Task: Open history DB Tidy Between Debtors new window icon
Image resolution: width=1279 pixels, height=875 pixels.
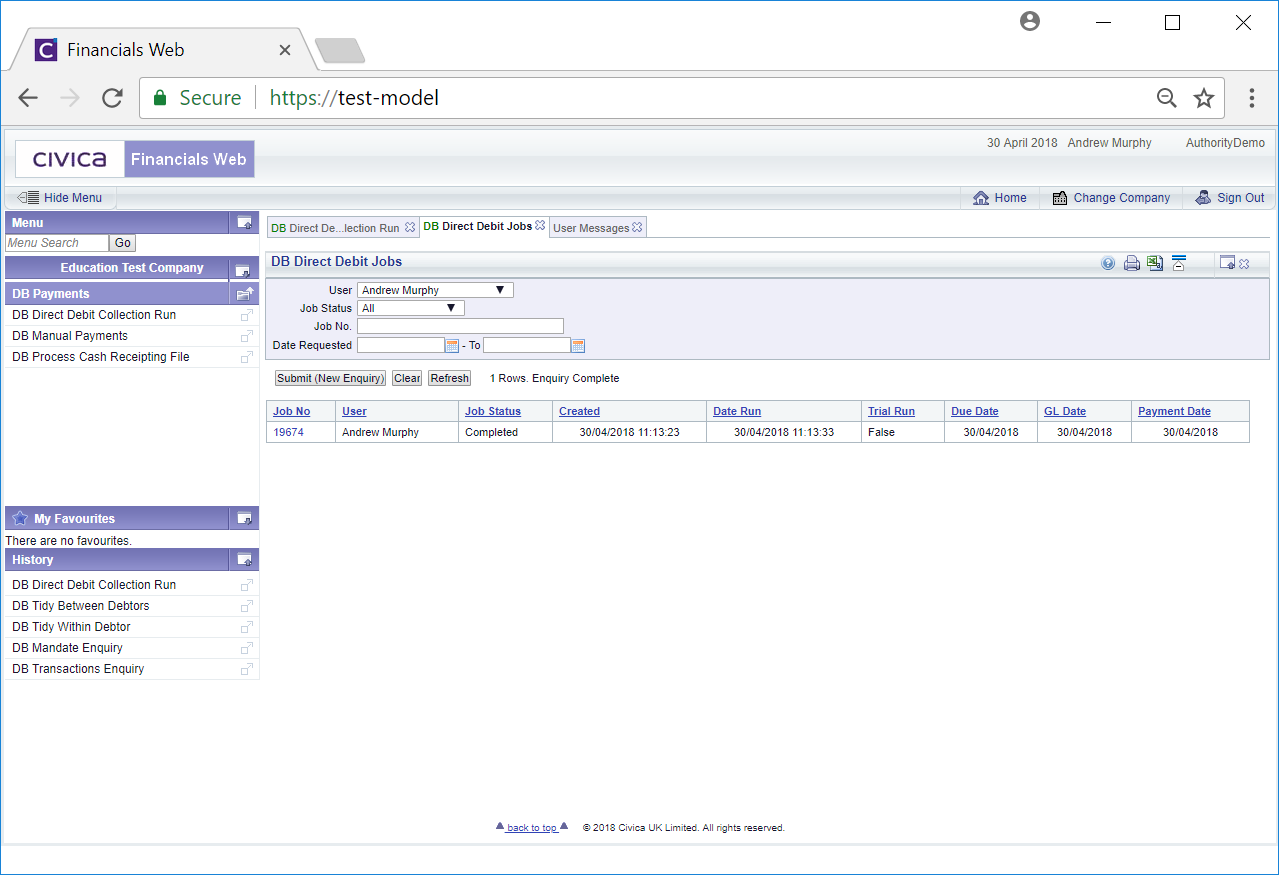Action: pos(247,606)
